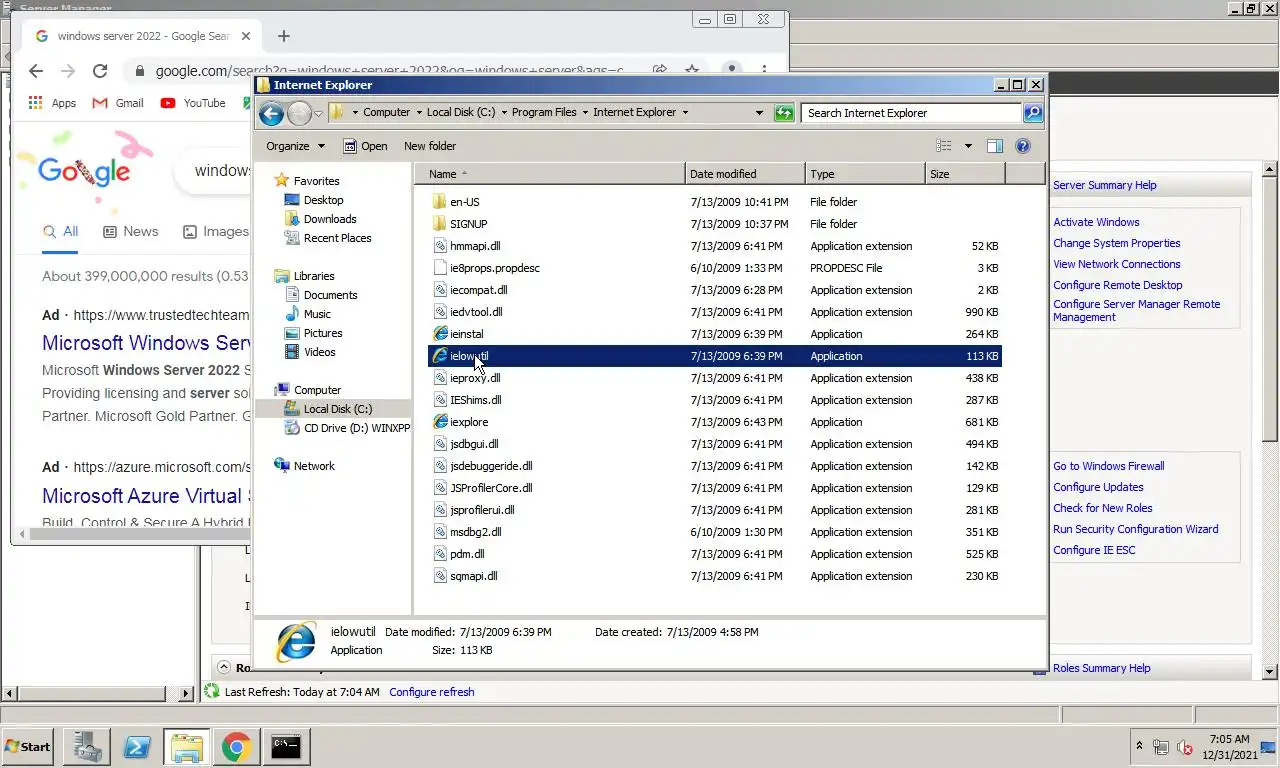Select Desktop under Favorites
Viewport: 1280px width, 768px height.
tap(323, 200)
